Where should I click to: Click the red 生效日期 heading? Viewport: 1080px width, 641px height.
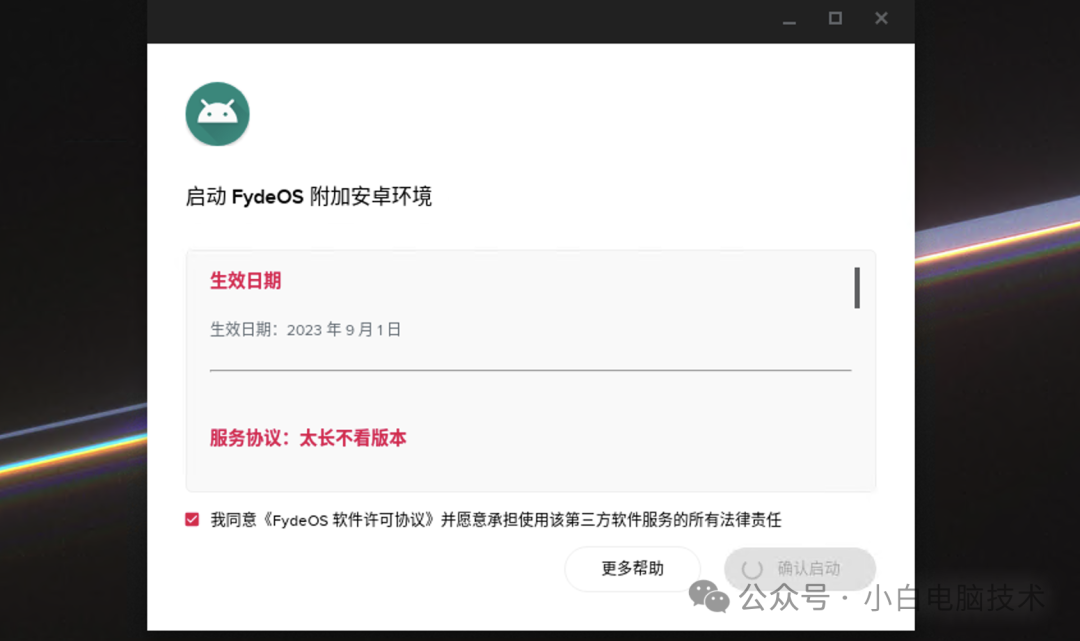coord(246,281)
